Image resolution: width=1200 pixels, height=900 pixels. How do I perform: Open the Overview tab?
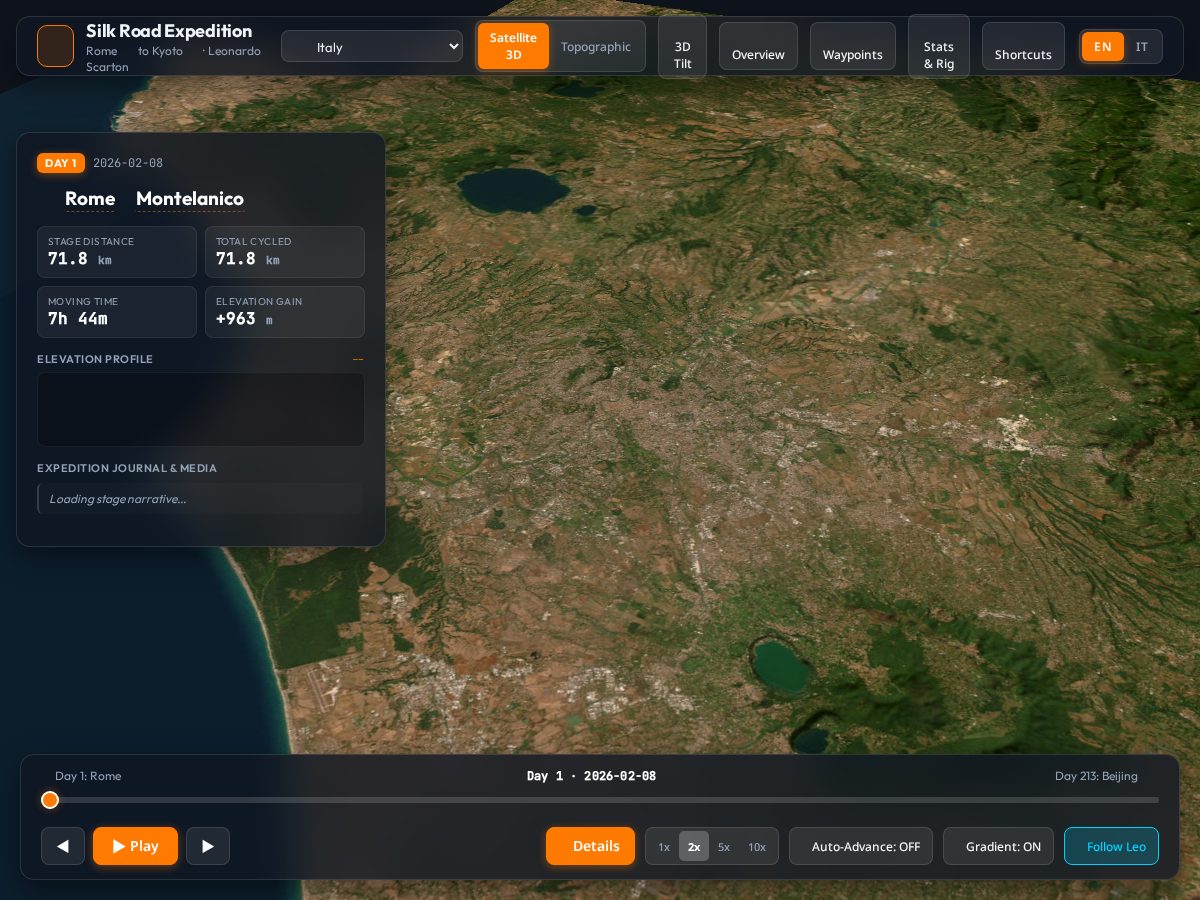tap(758, 47)
